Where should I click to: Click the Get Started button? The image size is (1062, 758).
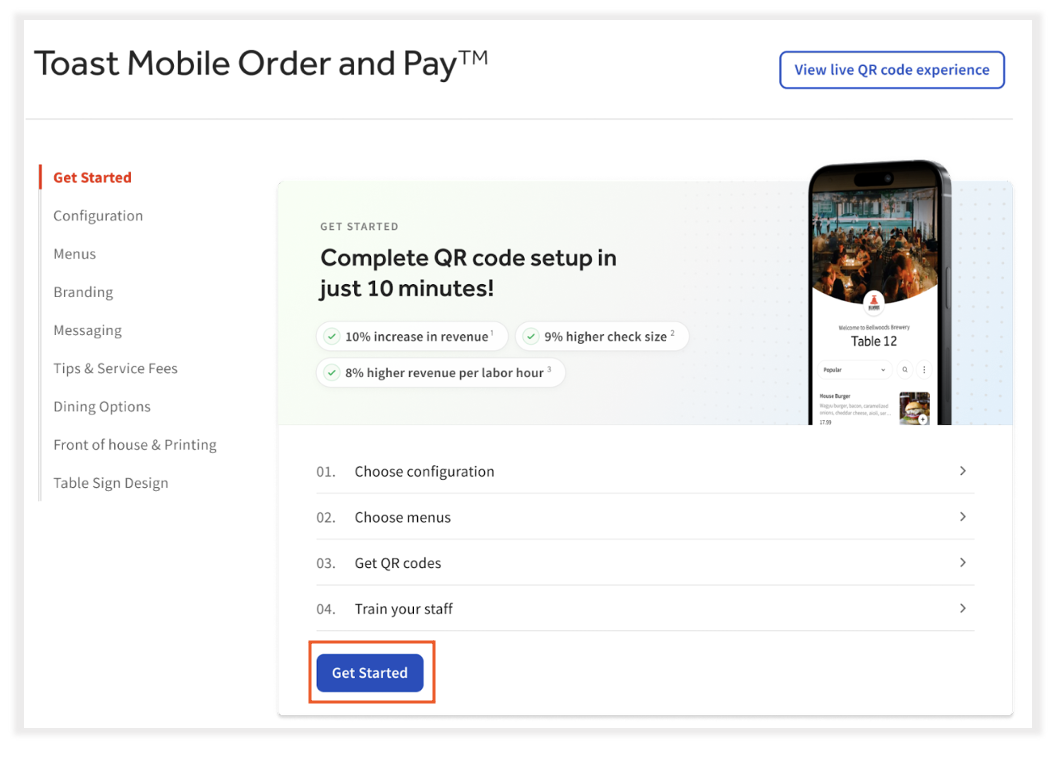pyautogui.click(x=370, y=672)
